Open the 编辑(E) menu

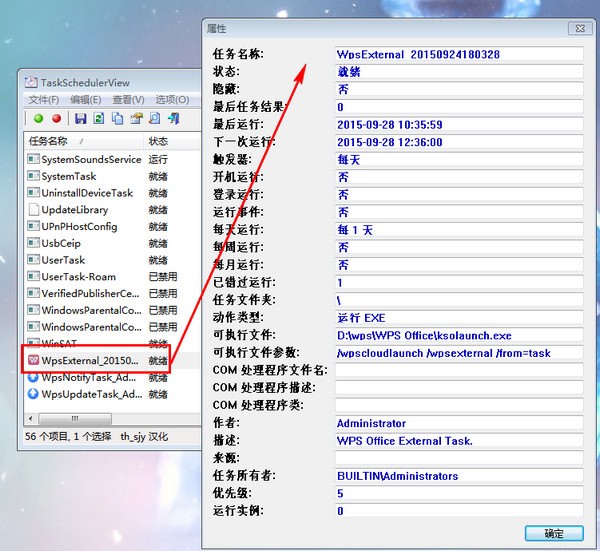point(85,100)
